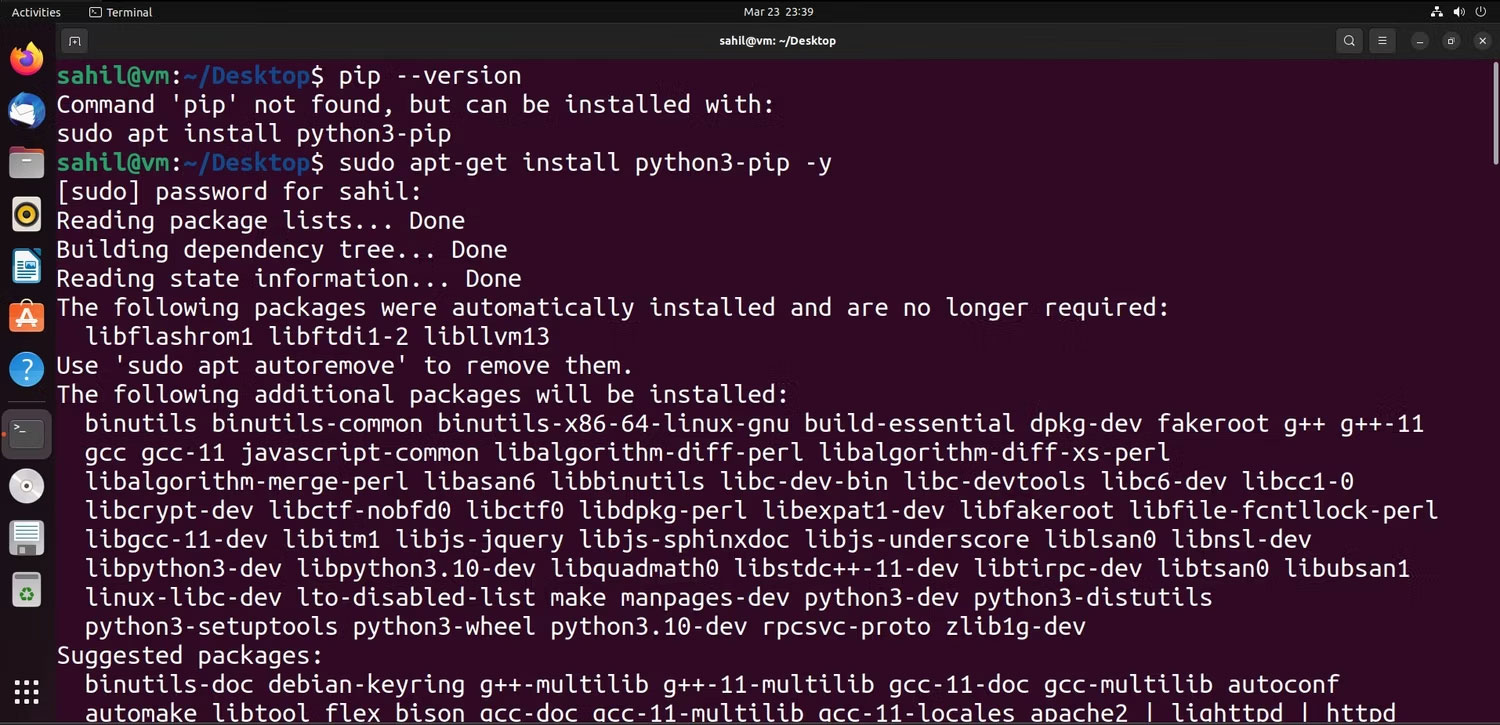The width and height of the screenshot is (1500, 725).
Task: Launch LibreOffice Writer from the dock
Action: tap(27, 266)
